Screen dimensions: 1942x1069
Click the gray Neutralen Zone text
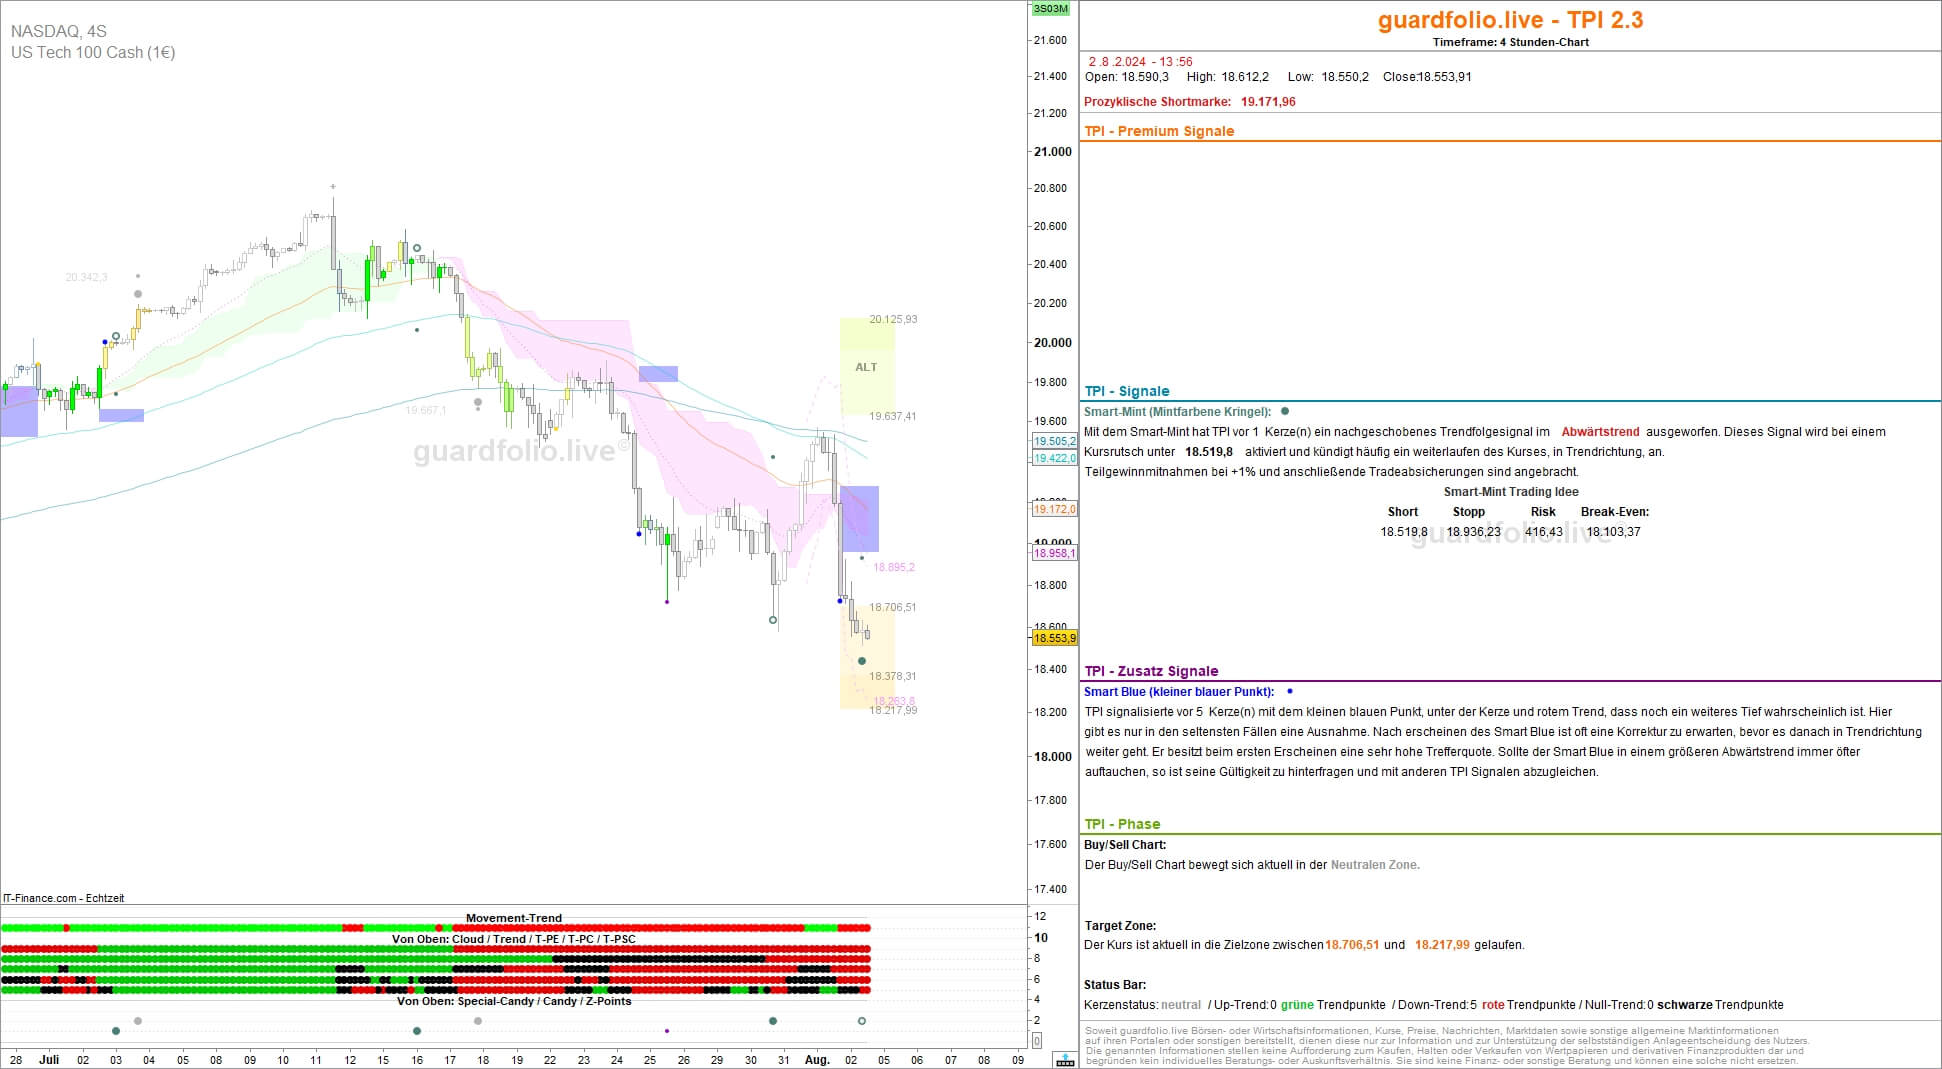point(1375,865)
